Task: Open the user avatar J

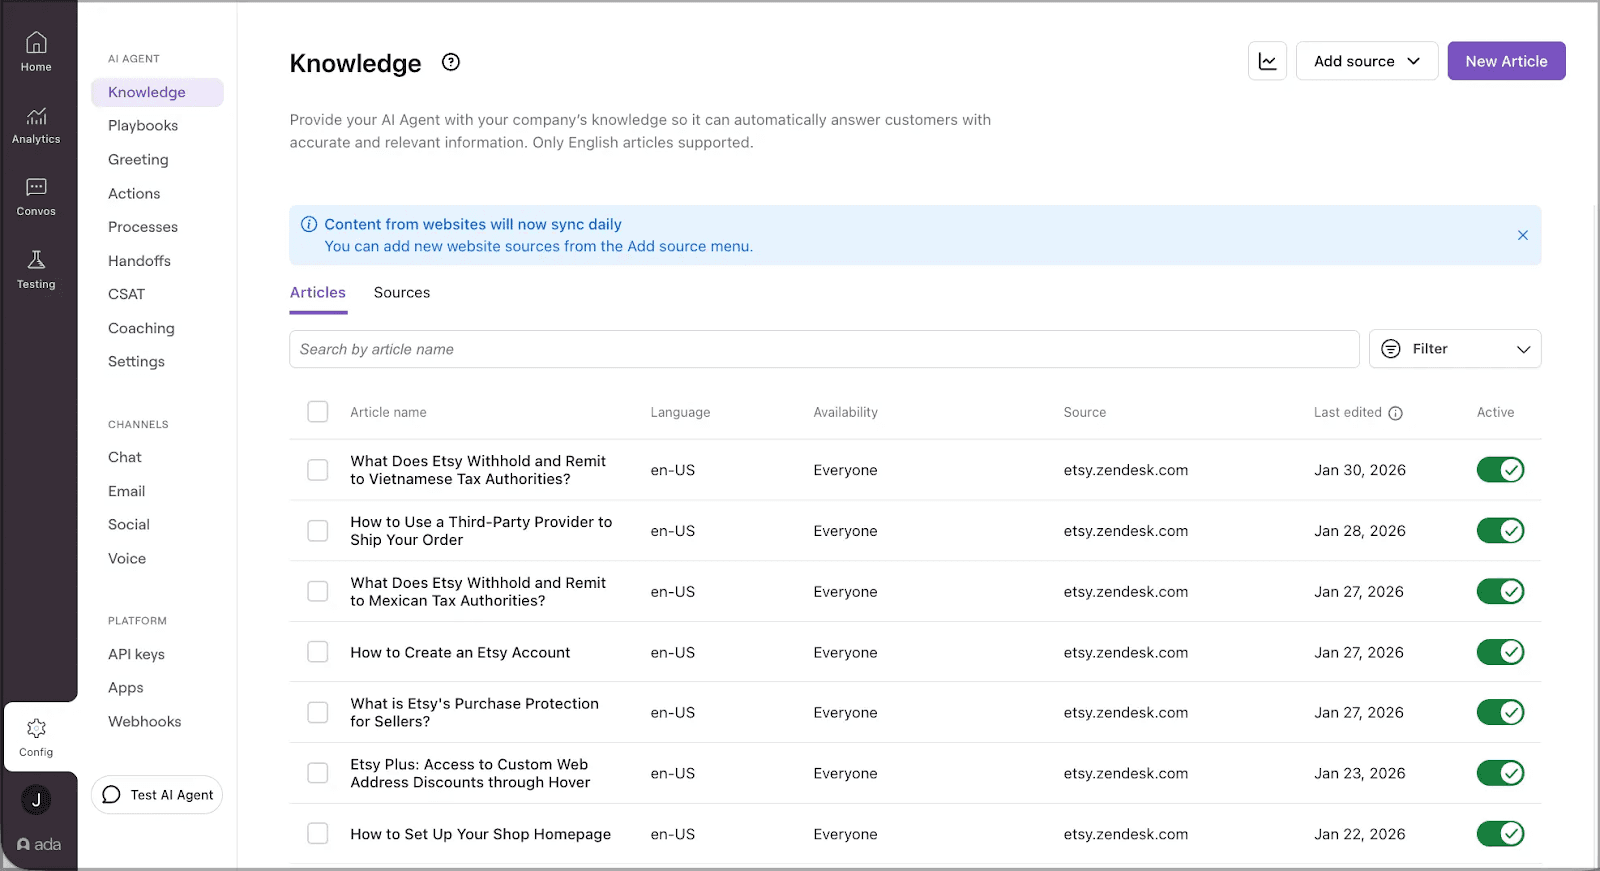Action: pyautogui.click(x=36, y=800)
